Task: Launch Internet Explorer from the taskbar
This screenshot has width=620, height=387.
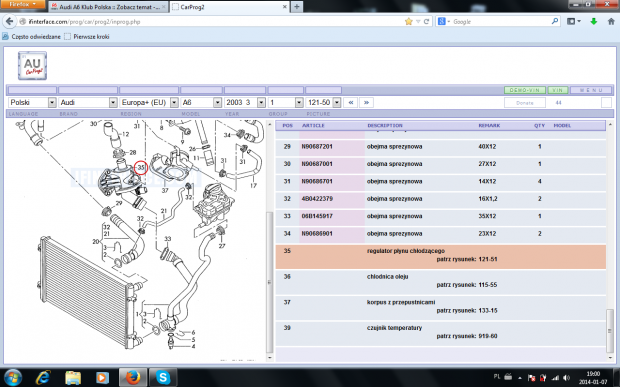Action: point(43,378)
